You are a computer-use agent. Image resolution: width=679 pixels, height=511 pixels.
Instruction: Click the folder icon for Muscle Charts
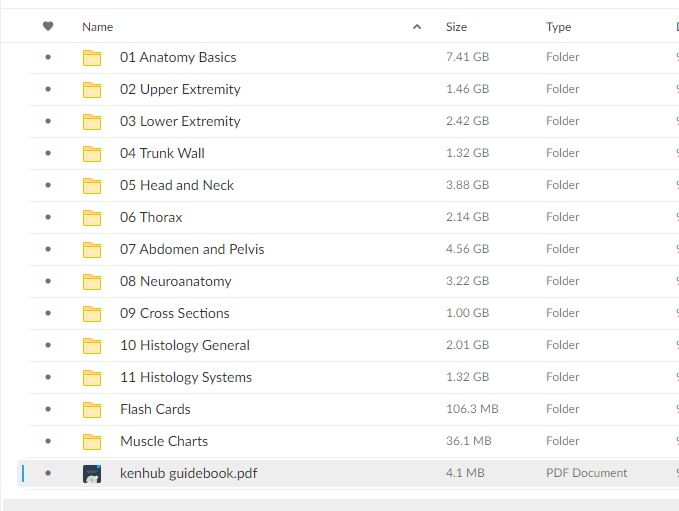click(92, 442)
